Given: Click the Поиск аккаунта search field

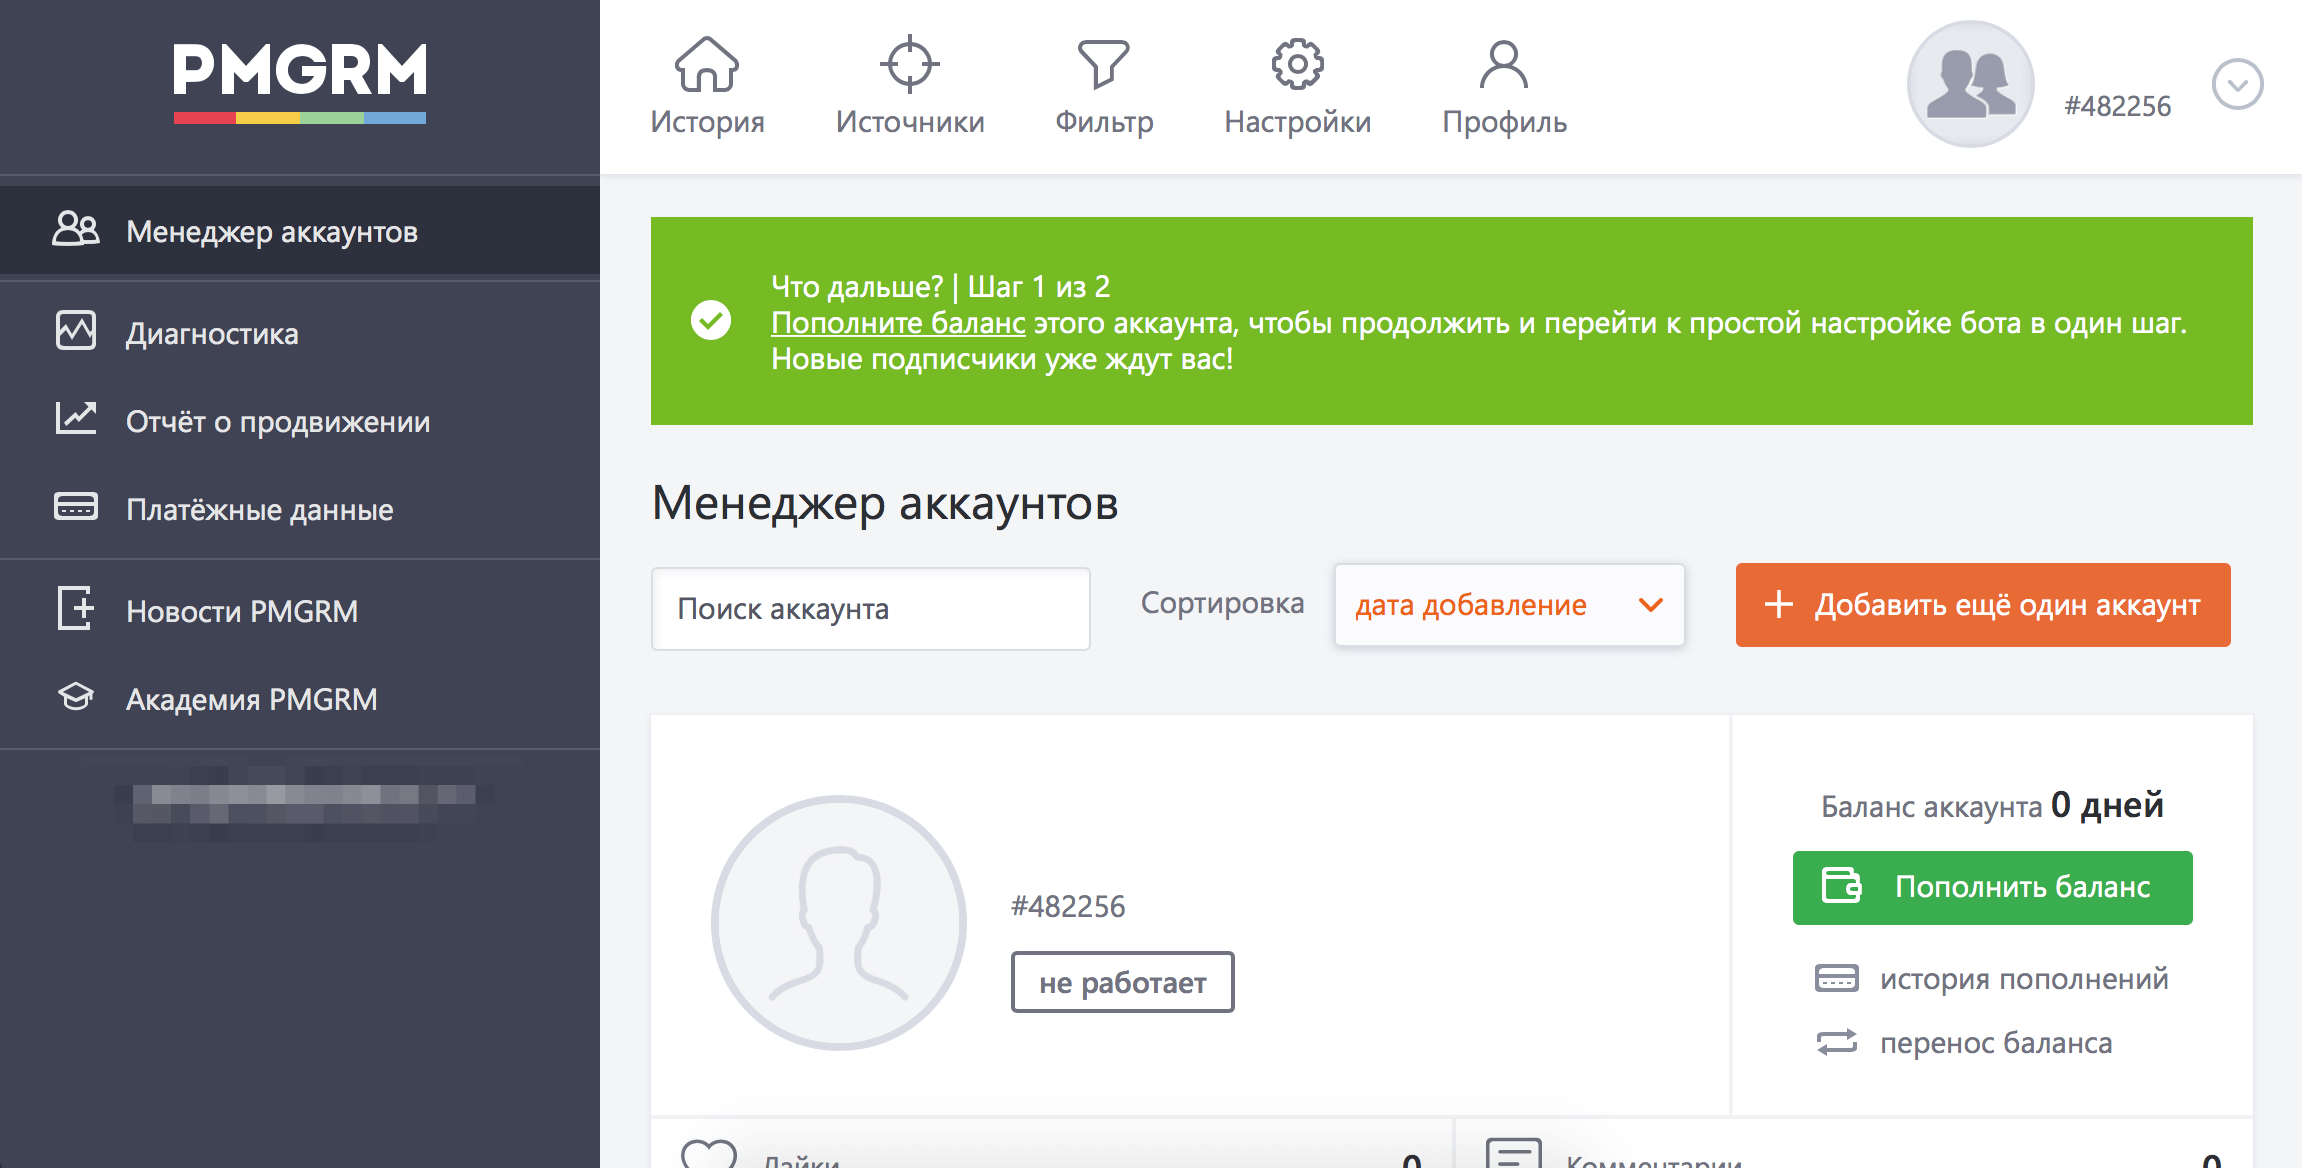Looking at the screenshot, I should [x=870, y=609].
